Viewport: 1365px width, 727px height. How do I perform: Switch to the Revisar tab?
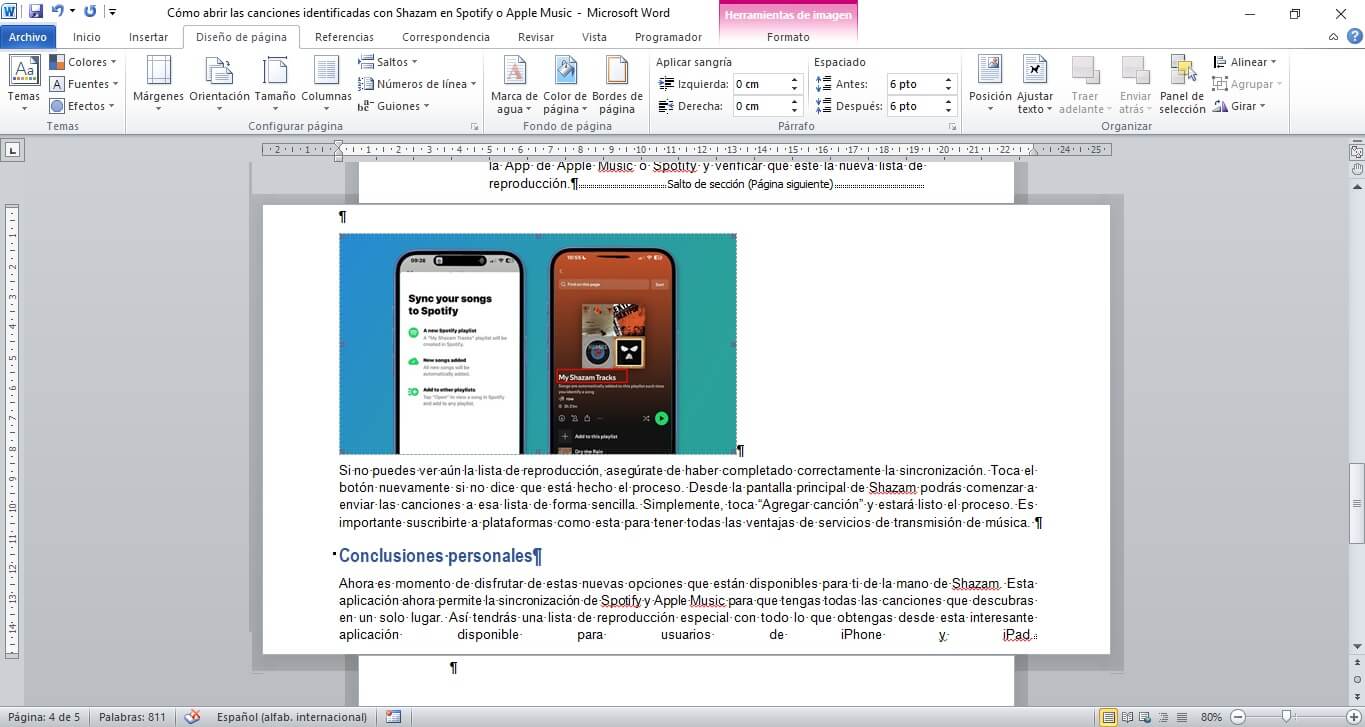click(x=536, y=37)
